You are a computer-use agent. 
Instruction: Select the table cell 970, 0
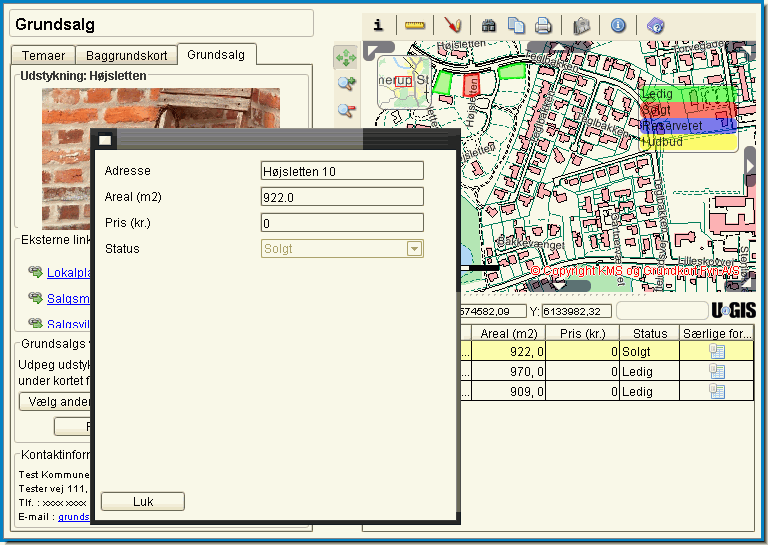pyautogui.click(x=508, y=372)
